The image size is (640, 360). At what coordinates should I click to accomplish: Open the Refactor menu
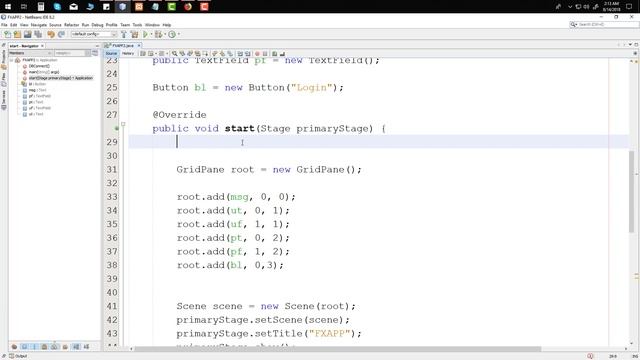(71, 25)
